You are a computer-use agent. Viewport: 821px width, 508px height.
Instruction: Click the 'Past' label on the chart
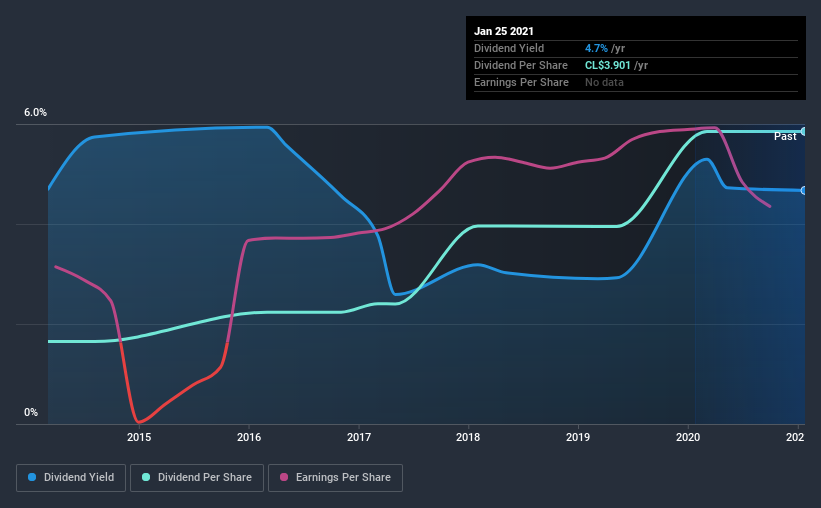click(x=785, y=137)
